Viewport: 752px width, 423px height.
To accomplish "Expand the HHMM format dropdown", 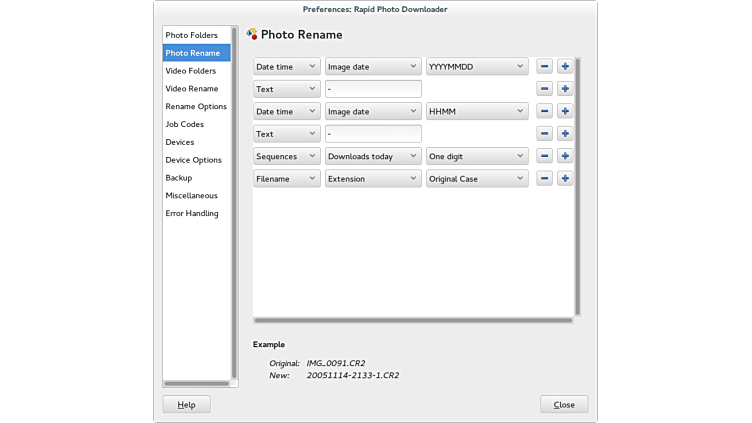I will click(x=477, y=112).
